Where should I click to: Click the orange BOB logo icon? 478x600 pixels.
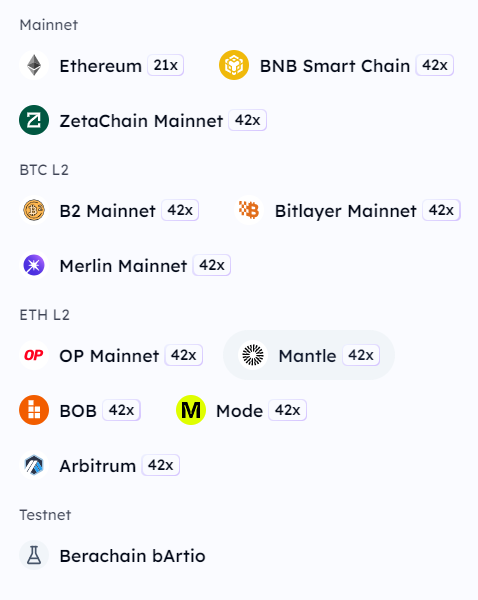click(x=34, y=410)
